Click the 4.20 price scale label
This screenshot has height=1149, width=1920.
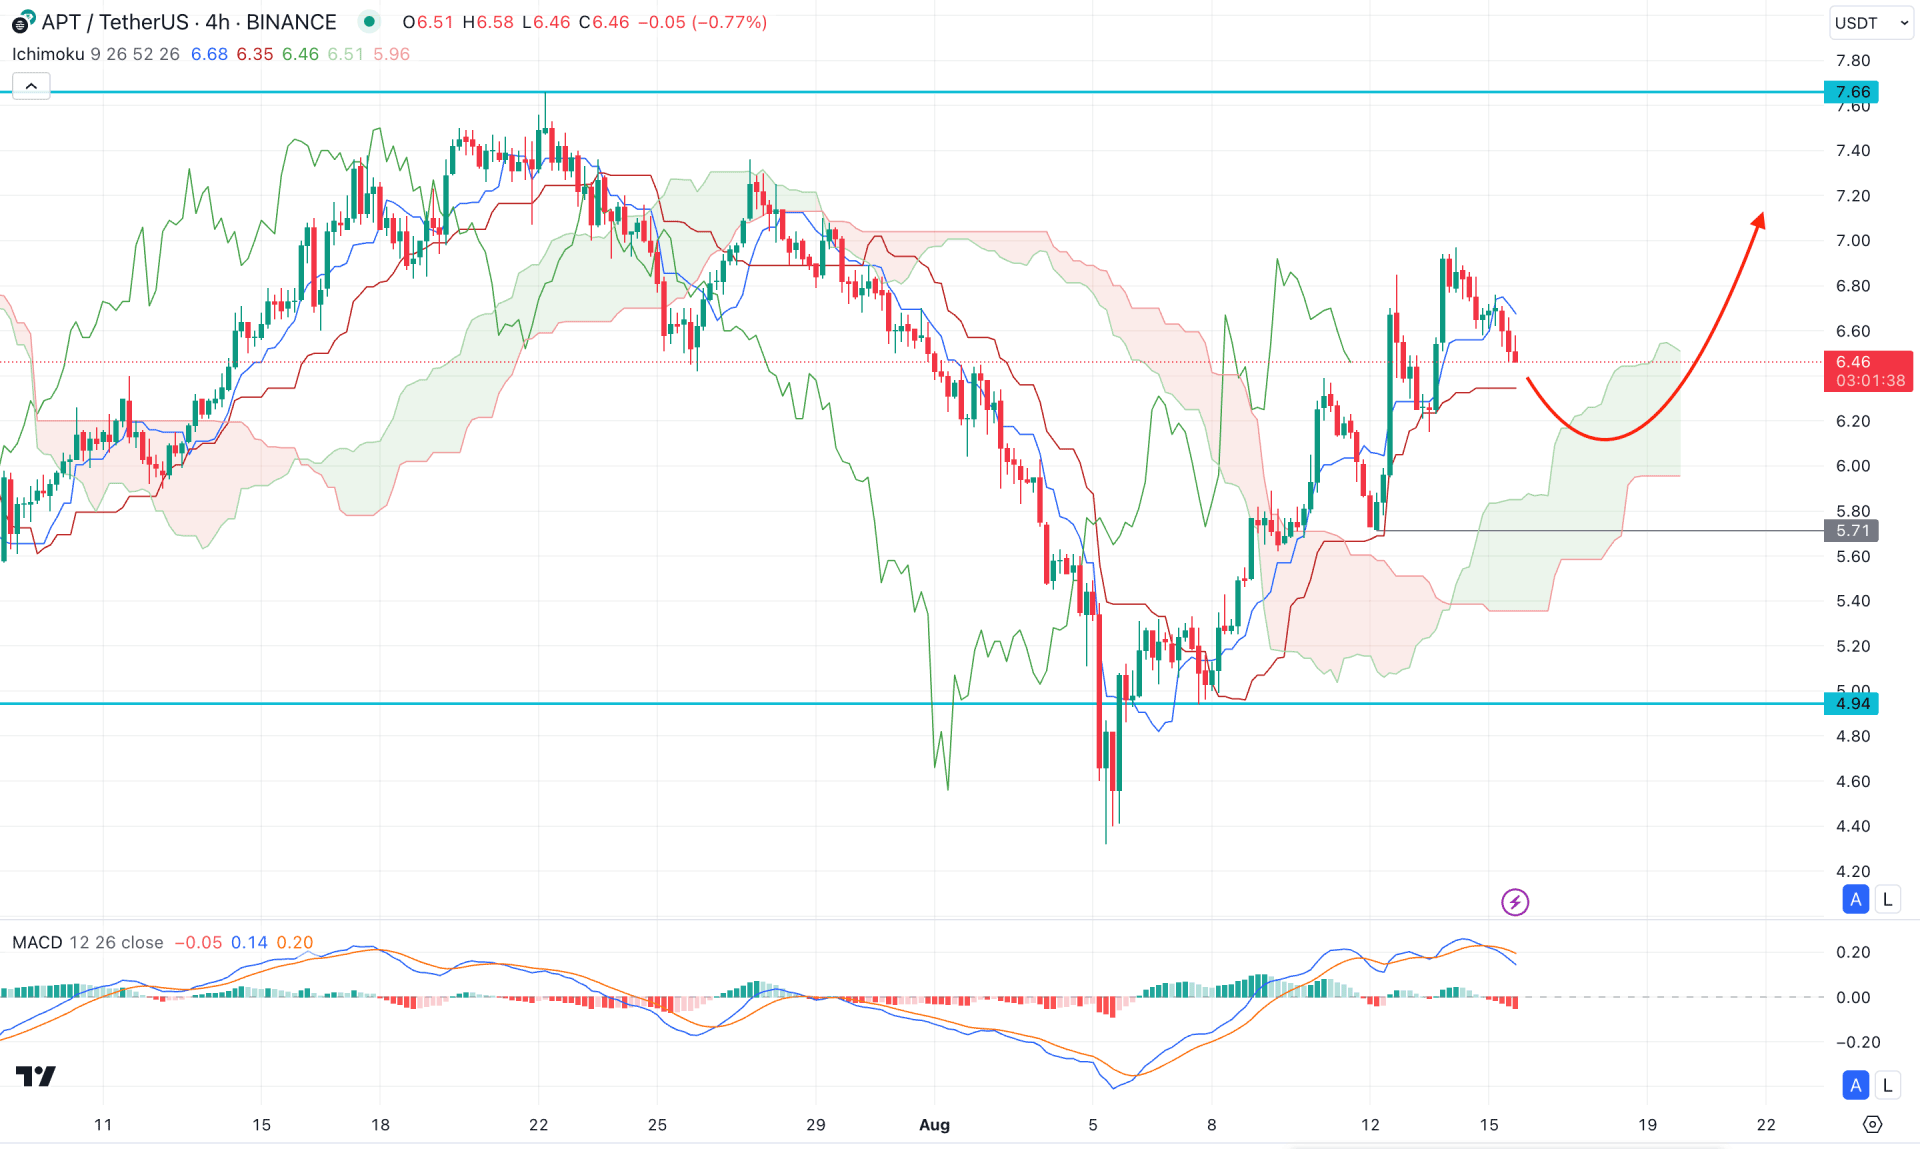[x=1852, y=871]
